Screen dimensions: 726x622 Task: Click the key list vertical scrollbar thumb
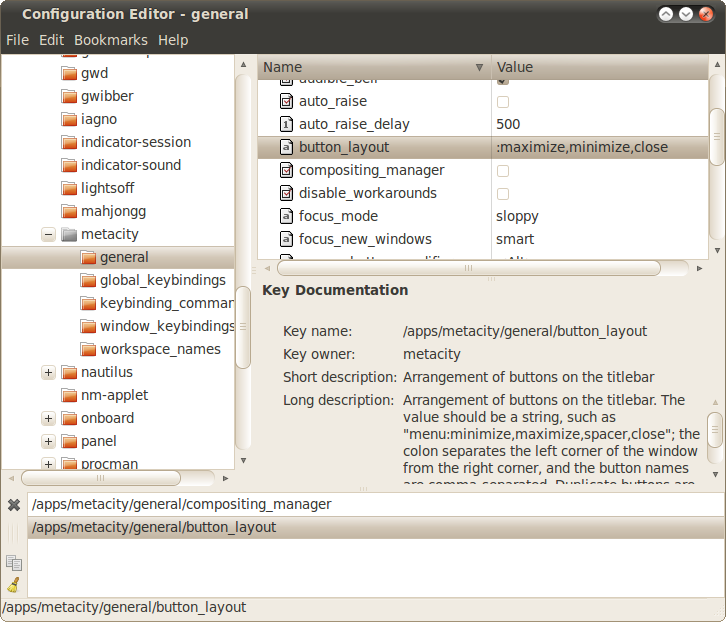[x=717, y=137]
